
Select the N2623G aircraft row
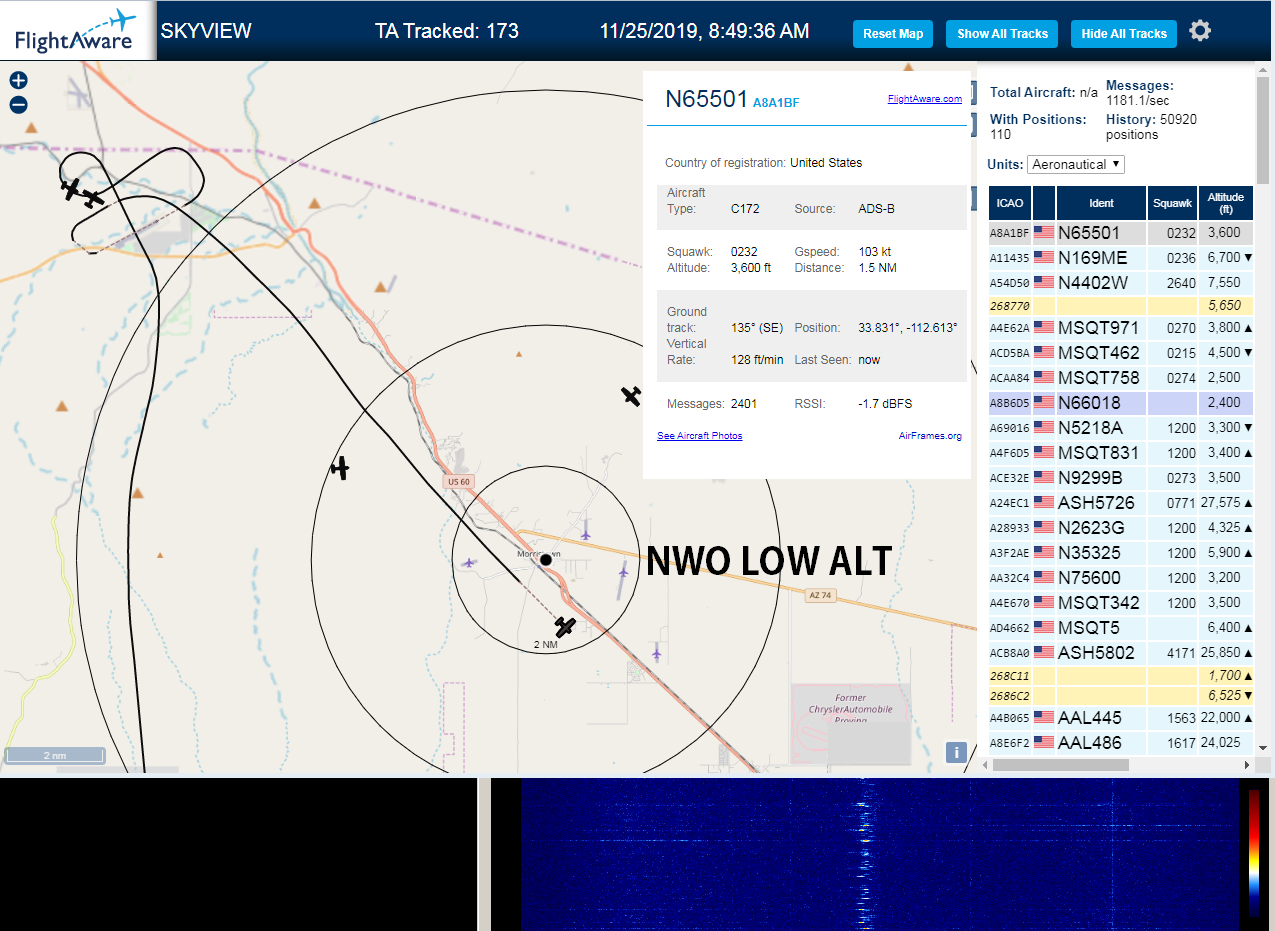1121,528
